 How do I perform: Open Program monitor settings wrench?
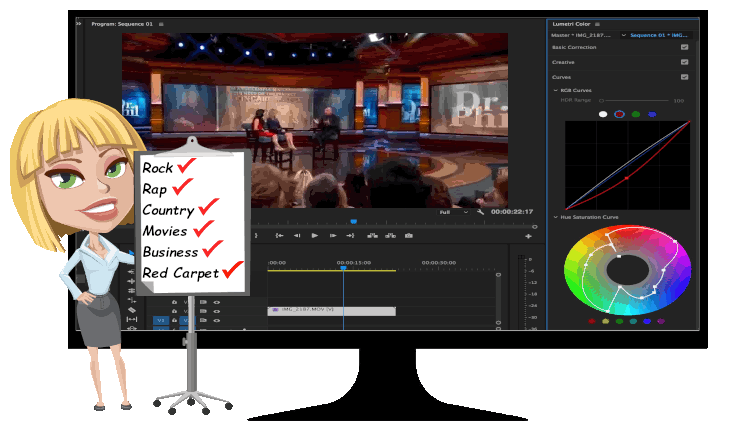pos(480,212)
